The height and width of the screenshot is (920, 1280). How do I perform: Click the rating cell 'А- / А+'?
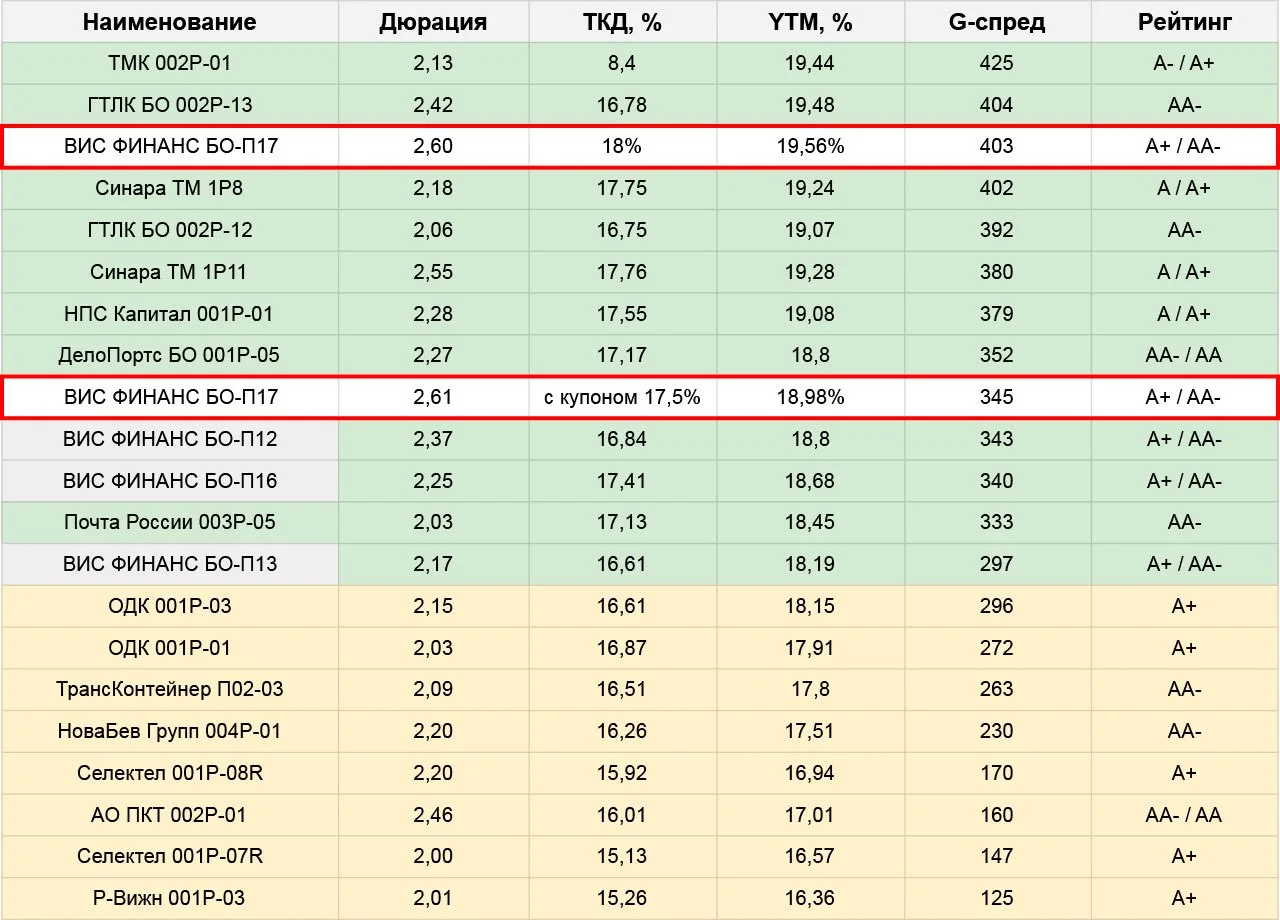[1185, 63]
